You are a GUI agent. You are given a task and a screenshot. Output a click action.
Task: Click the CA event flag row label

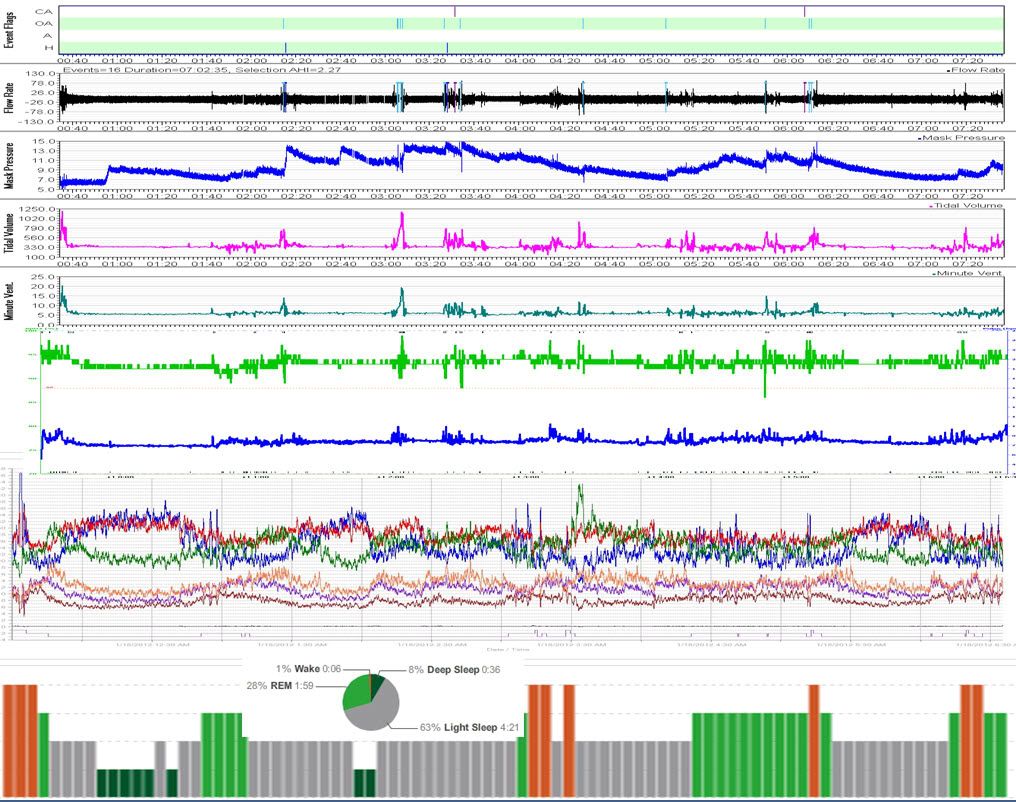(x=44, y=12)
